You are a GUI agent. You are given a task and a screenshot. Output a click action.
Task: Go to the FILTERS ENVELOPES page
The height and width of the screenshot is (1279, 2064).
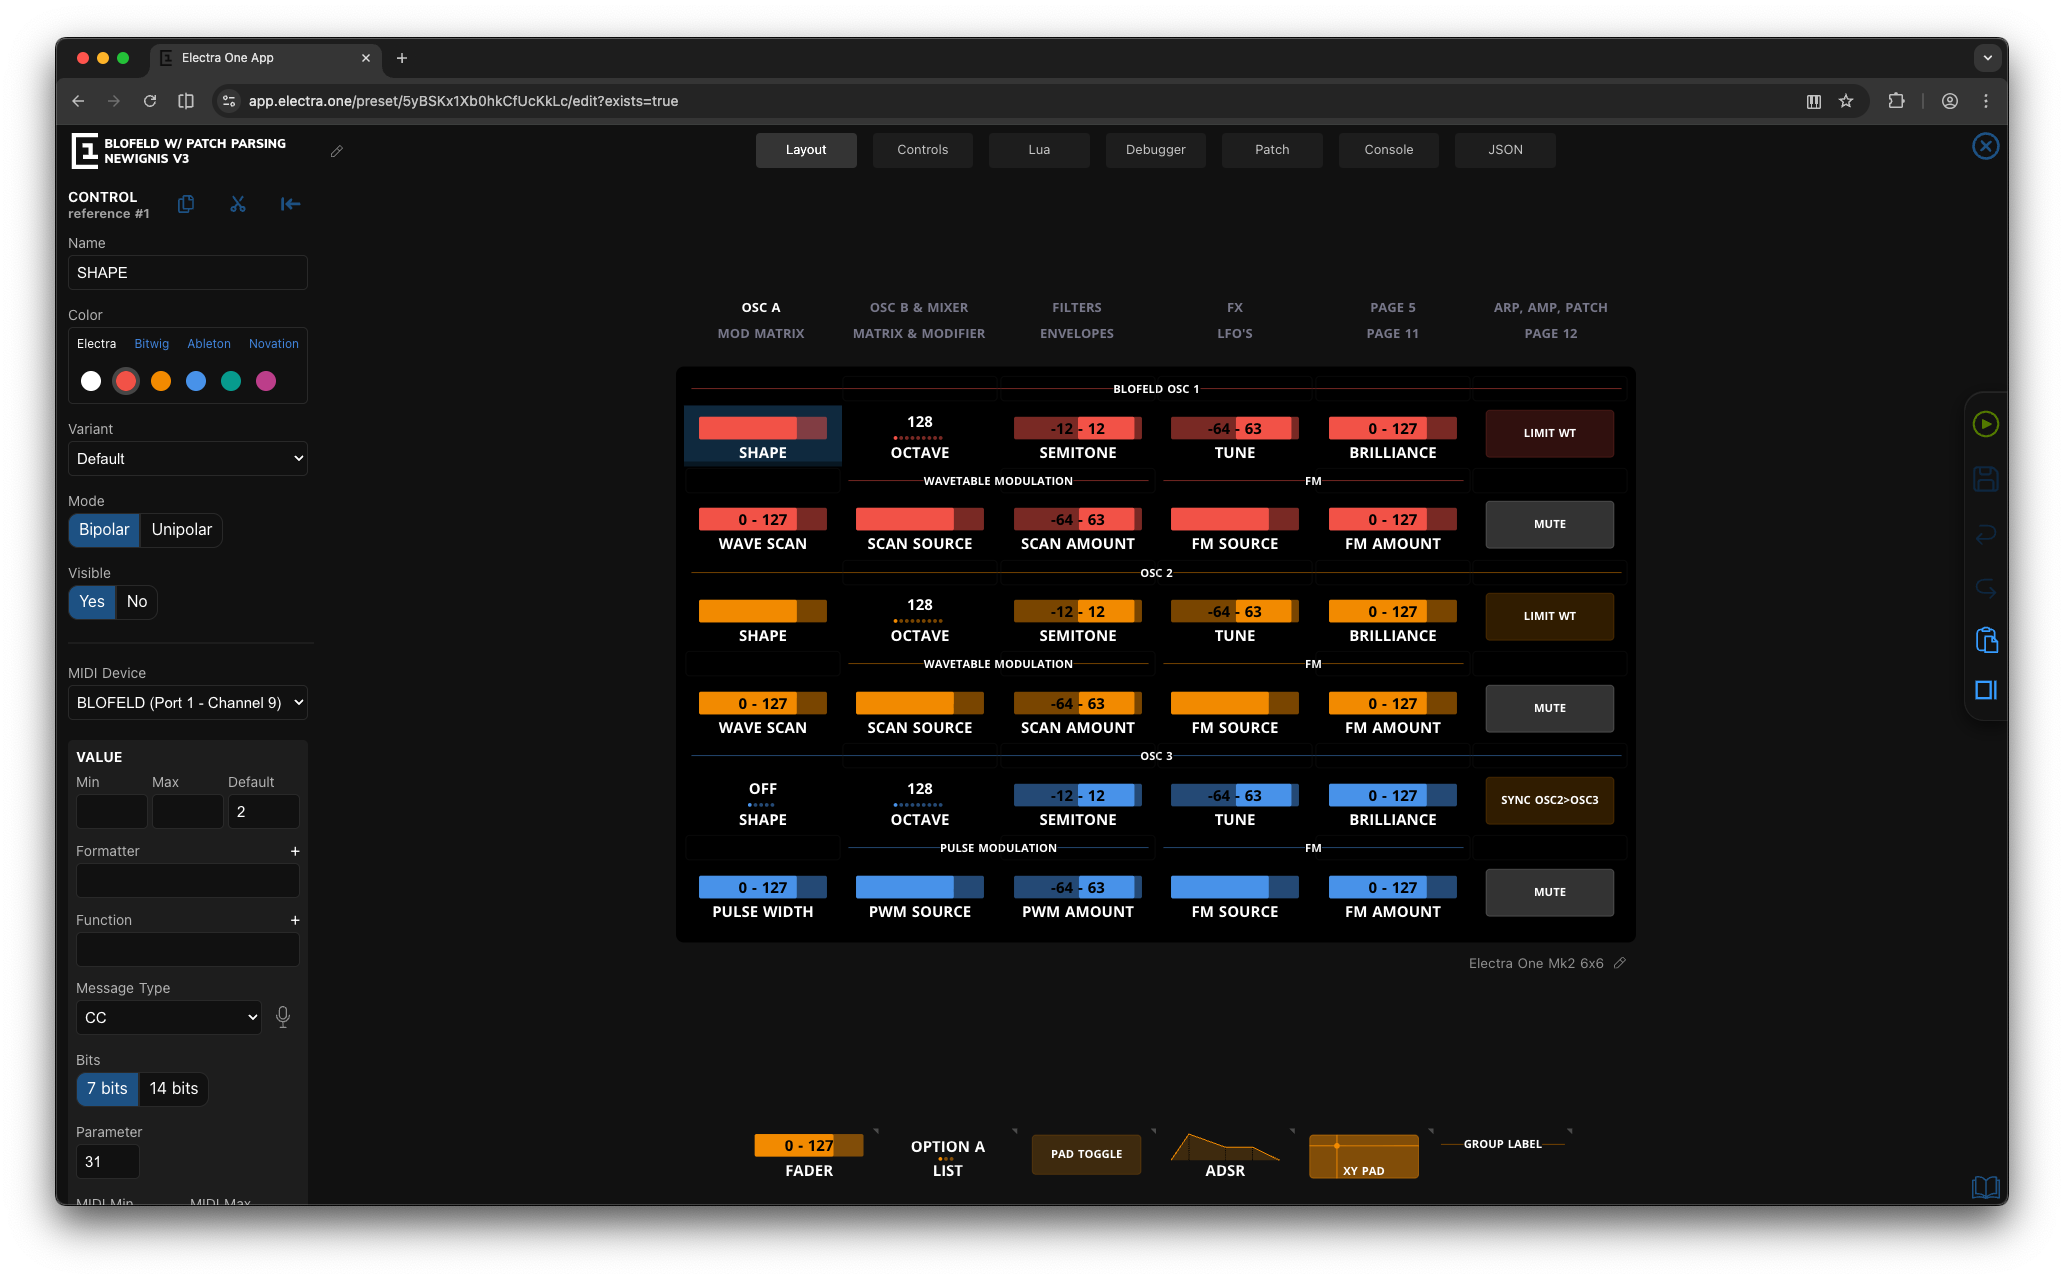pyautogui.click(x=1076, y=320)
